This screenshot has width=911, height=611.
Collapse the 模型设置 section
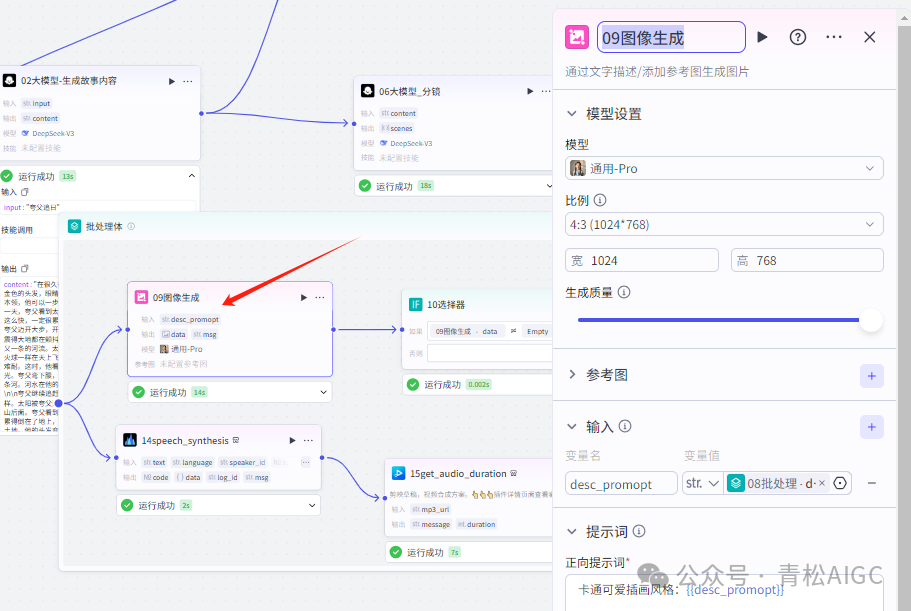570,113
